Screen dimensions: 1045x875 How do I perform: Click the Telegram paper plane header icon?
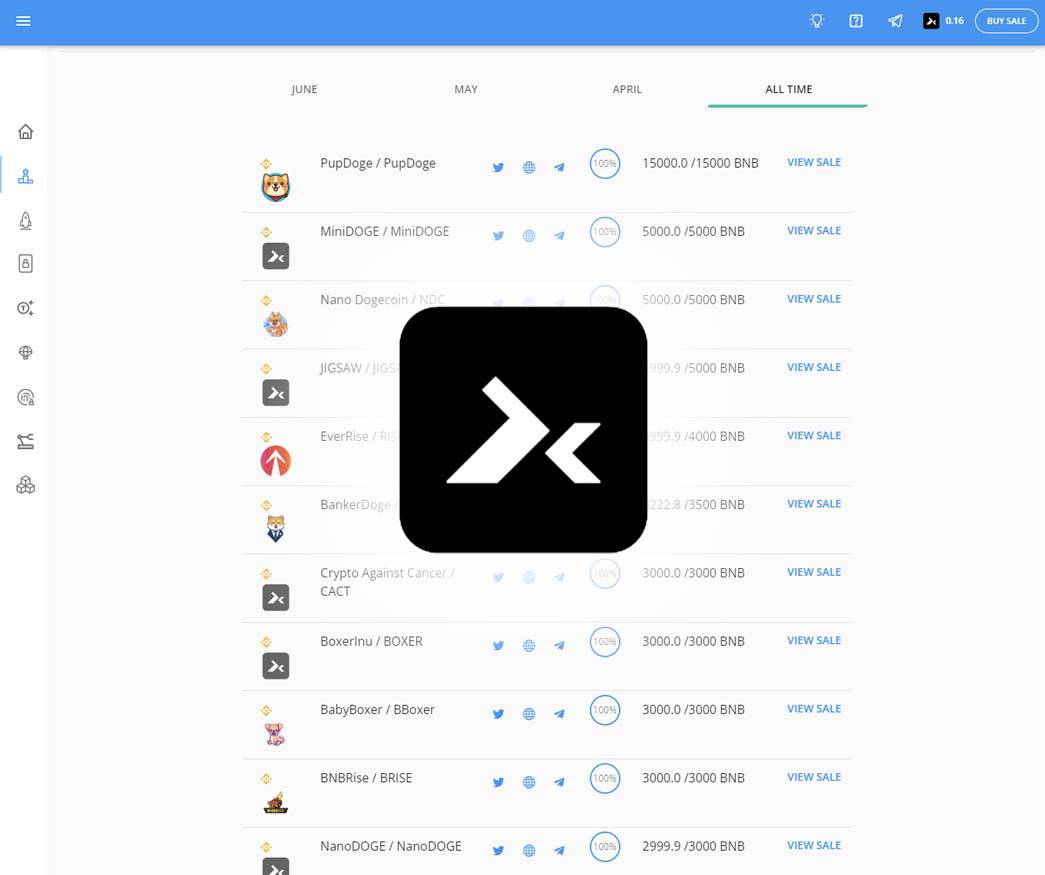(895, 21)
